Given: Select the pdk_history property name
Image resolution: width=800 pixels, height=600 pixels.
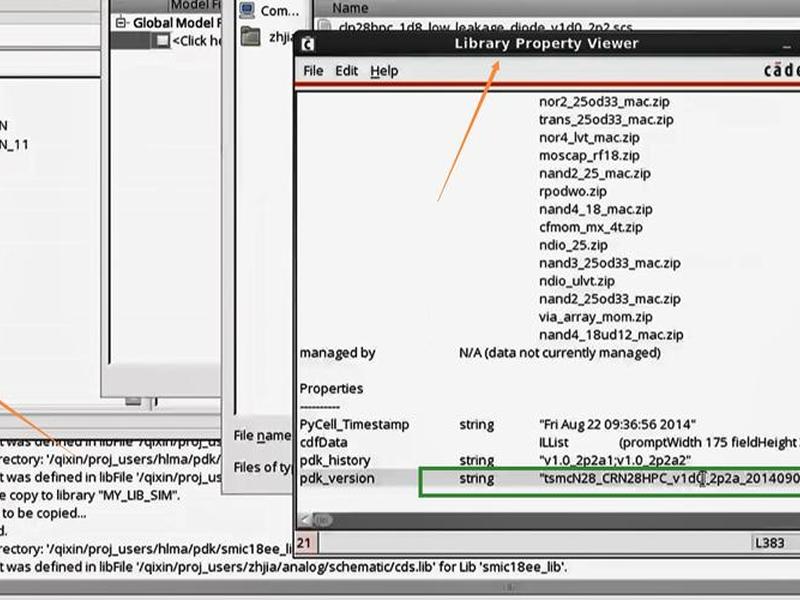Looking at the screenshot, I should 335,460.
